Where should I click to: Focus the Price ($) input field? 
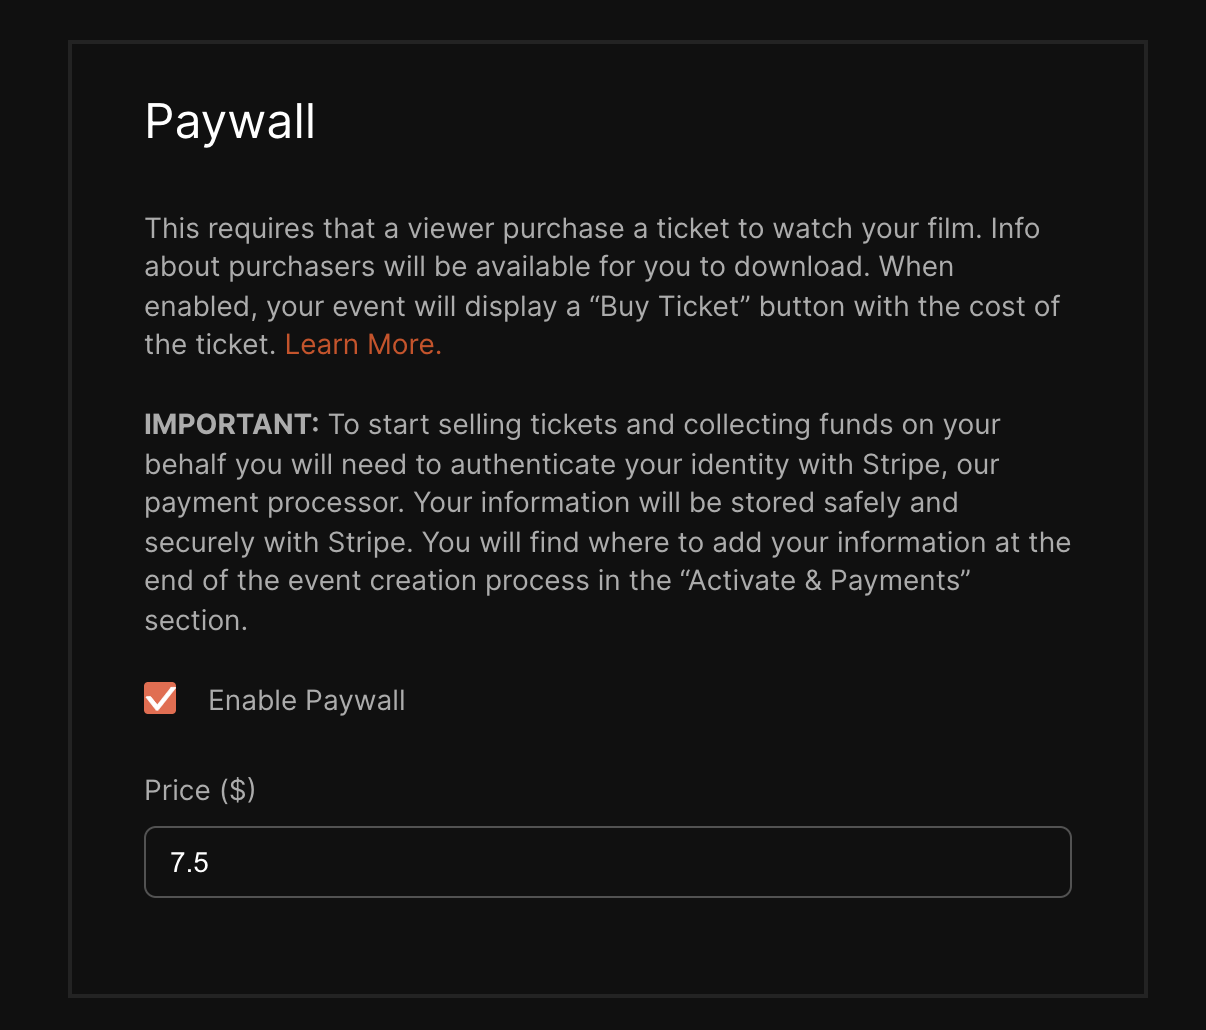pyautogui.click(x=608, y=862)
